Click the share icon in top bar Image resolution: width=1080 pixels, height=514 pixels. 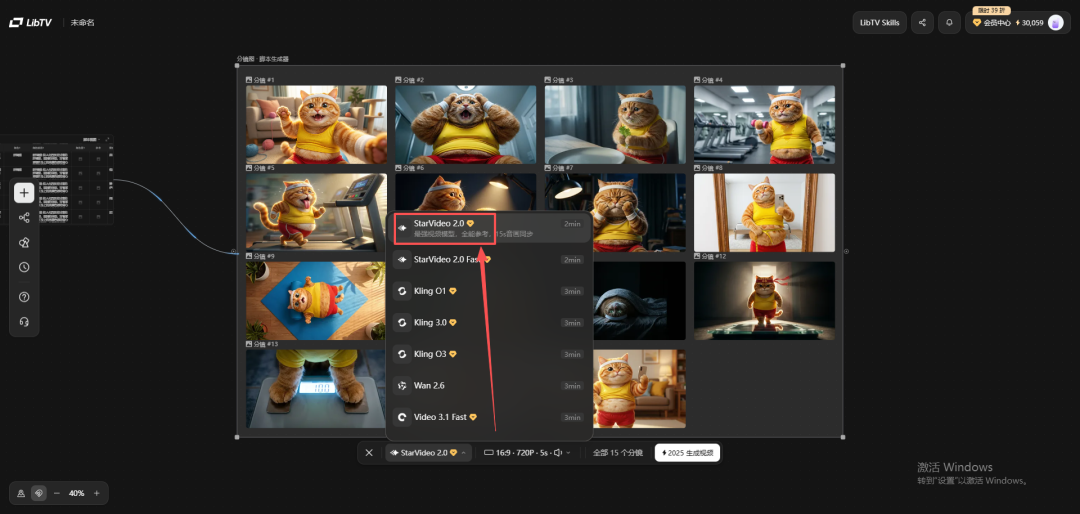922,22
